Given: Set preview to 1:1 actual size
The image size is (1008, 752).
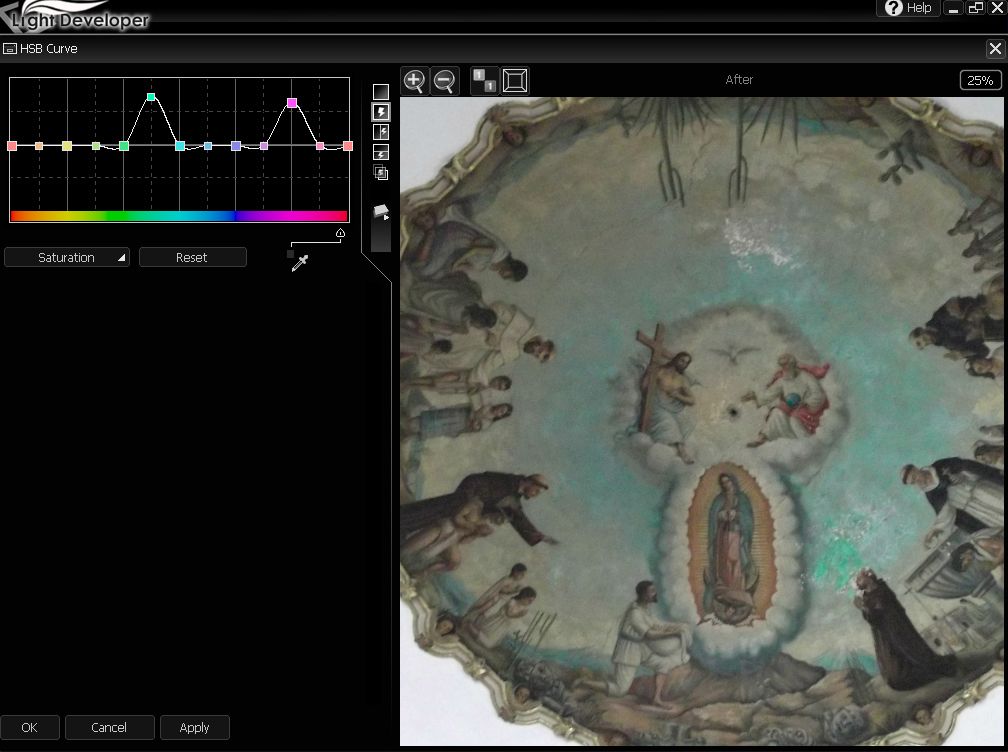Looking at the screenshot, I should (x=484, y=81).
